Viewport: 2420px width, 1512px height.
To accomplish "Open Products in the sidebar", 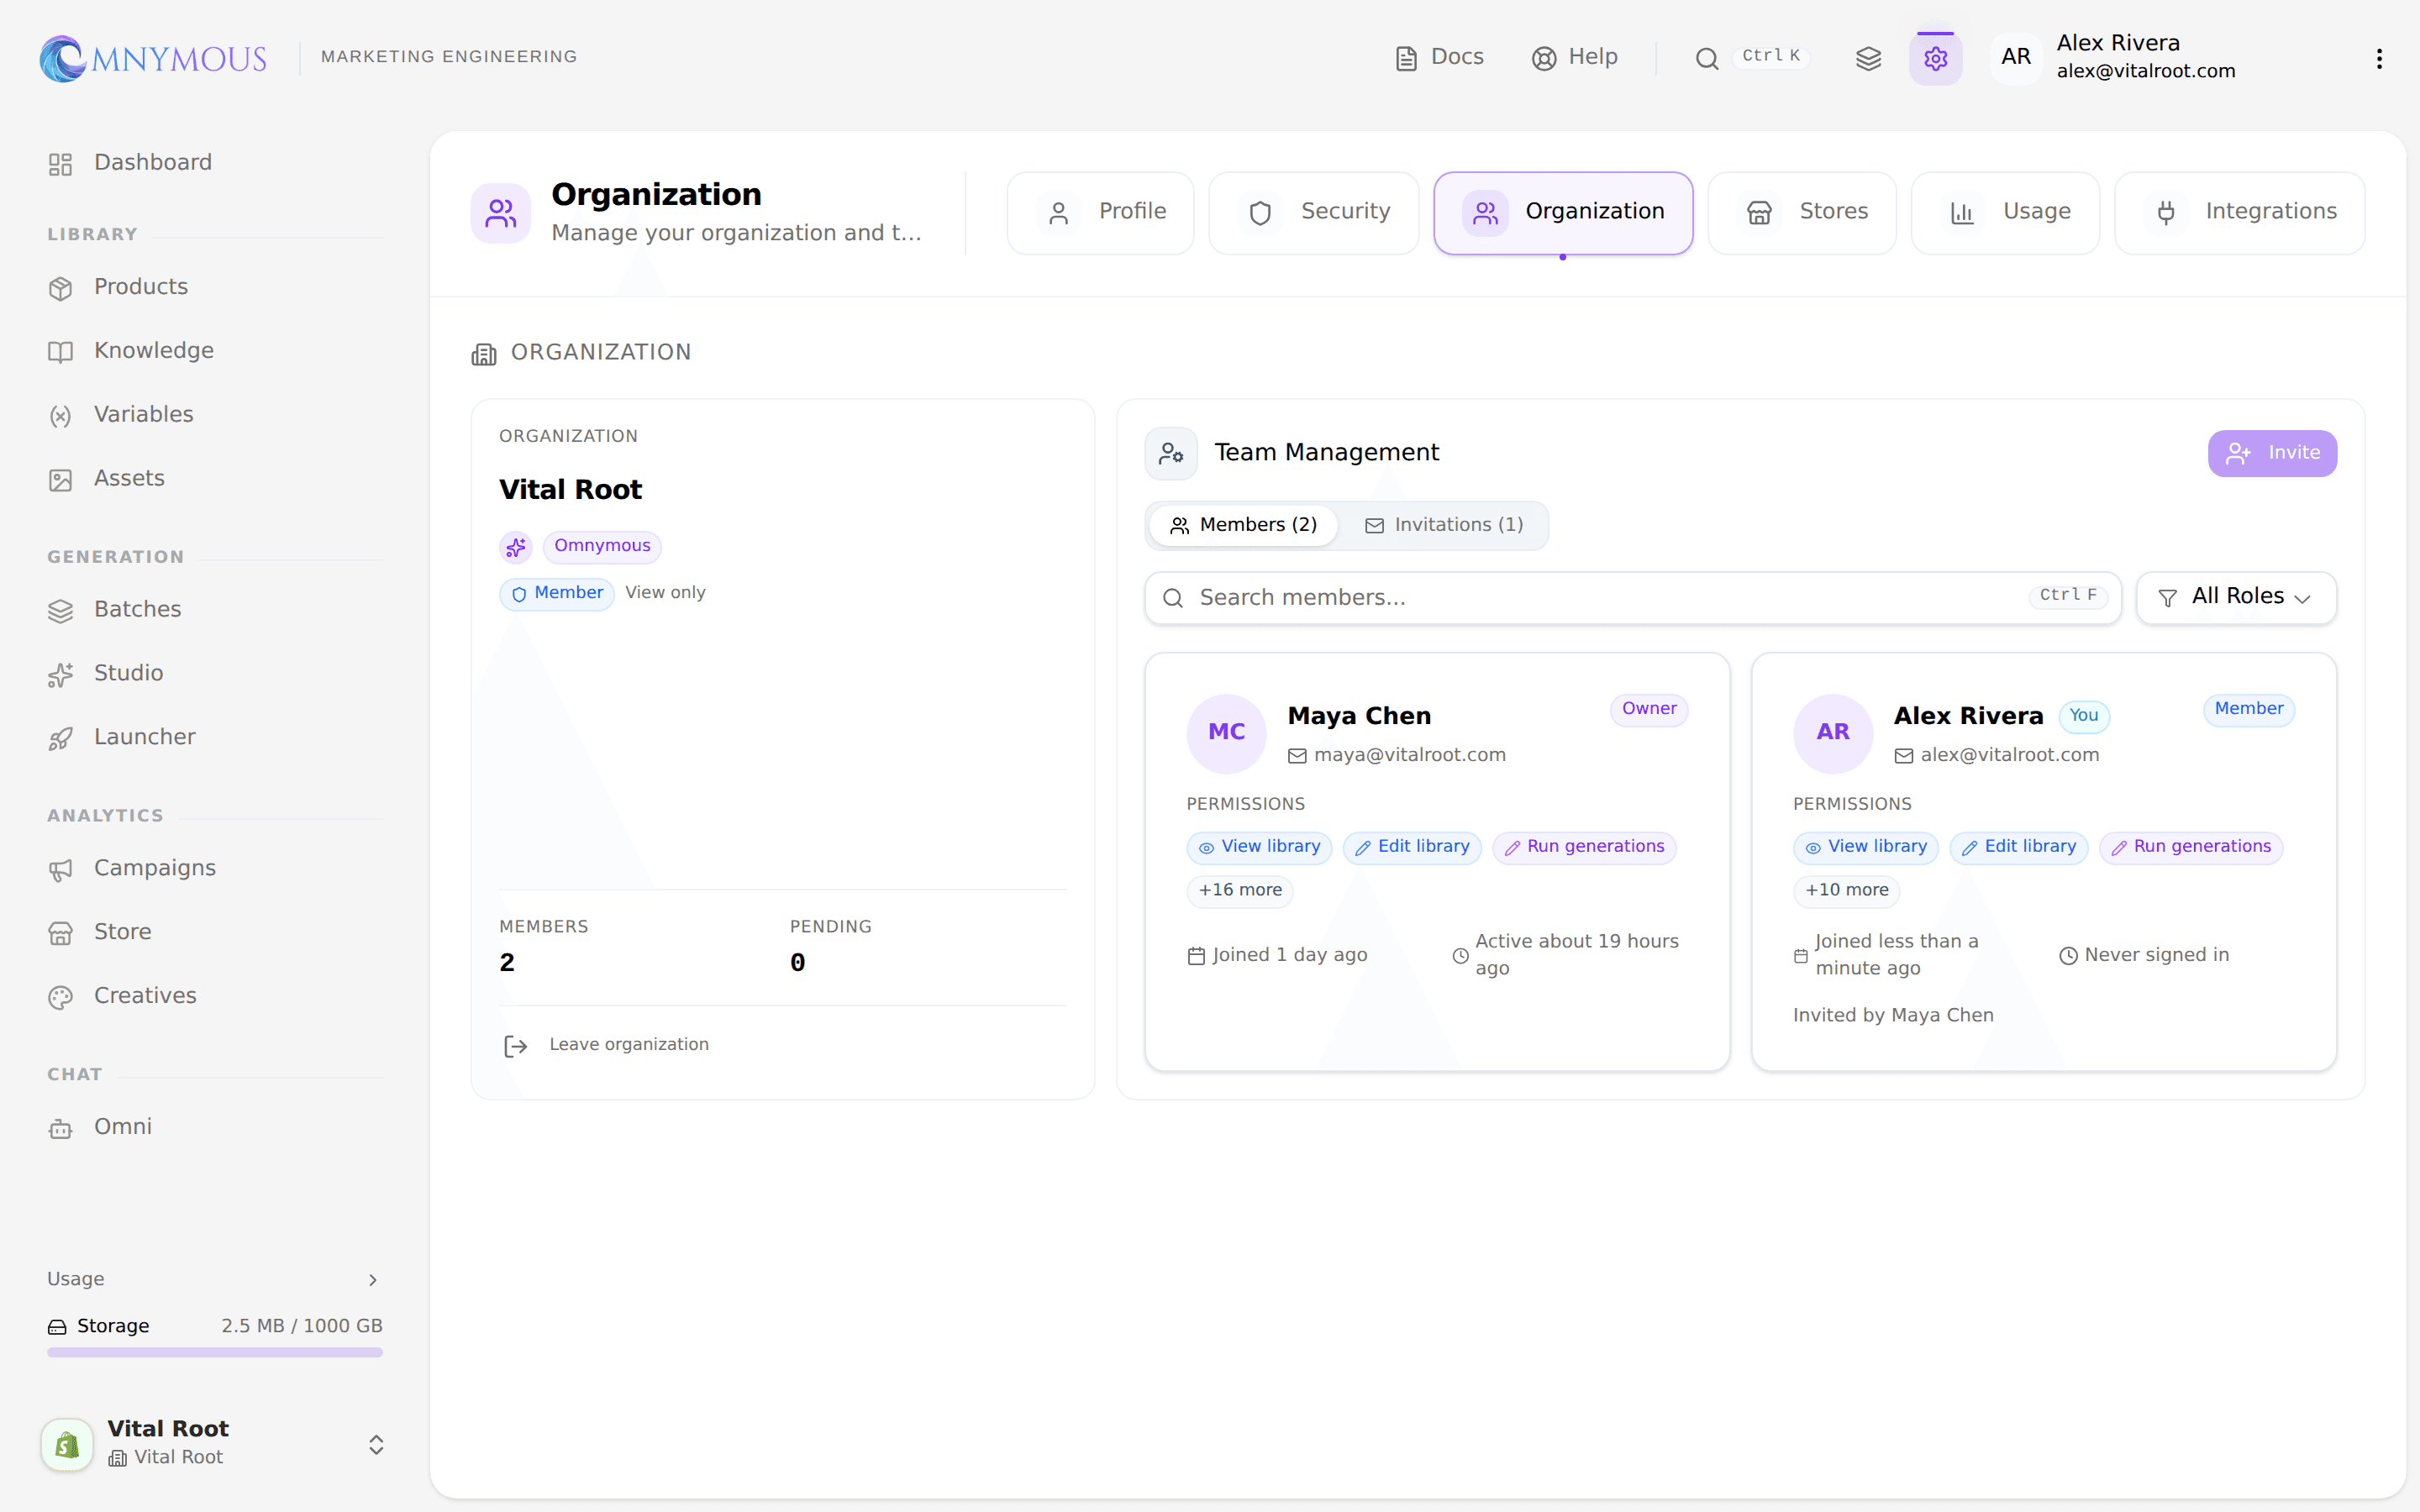I will [x=215, y=287].
